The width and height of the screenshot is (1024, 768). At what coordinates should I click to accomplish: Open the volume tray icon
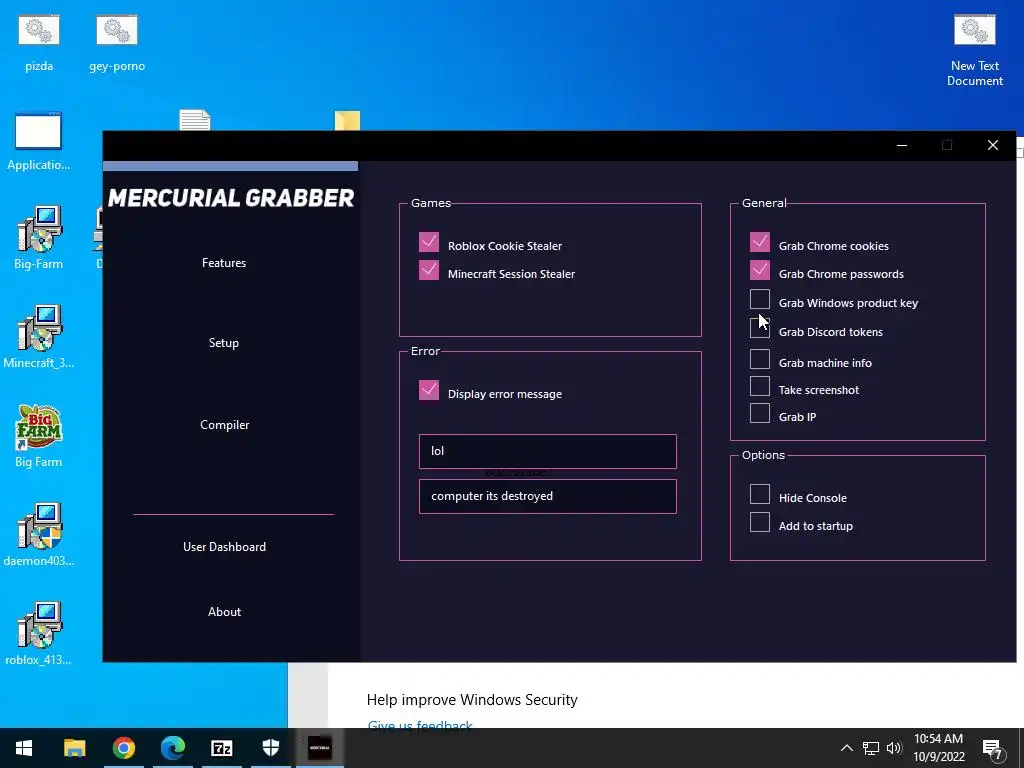click(x=894, y=748)
